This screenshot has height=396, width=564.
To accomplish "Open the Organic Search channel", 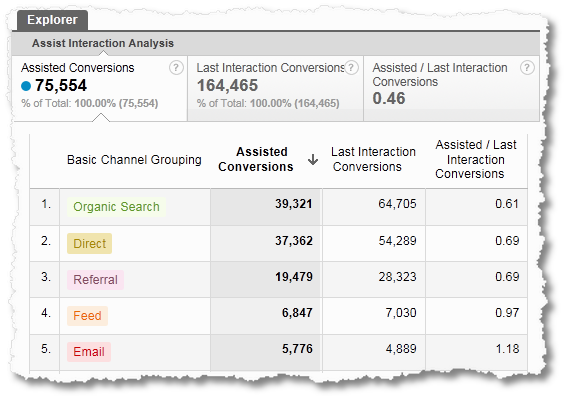I will click(x=116, y=207).
